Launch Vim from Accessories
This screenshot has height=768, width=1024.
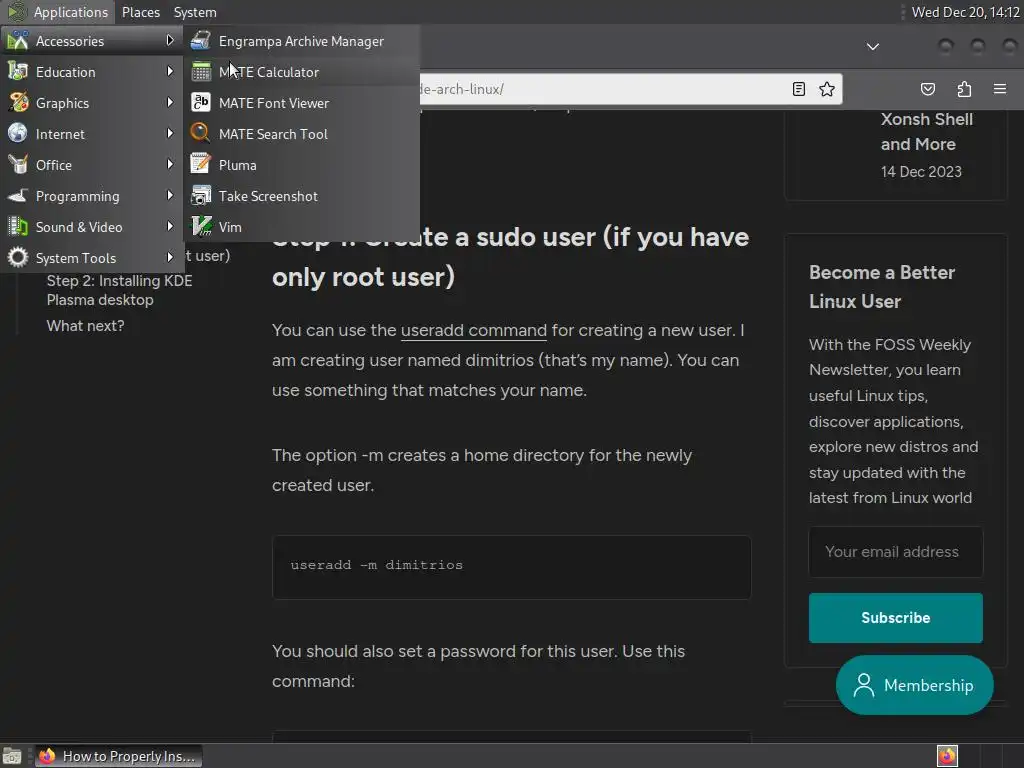(x=301, y=227)
